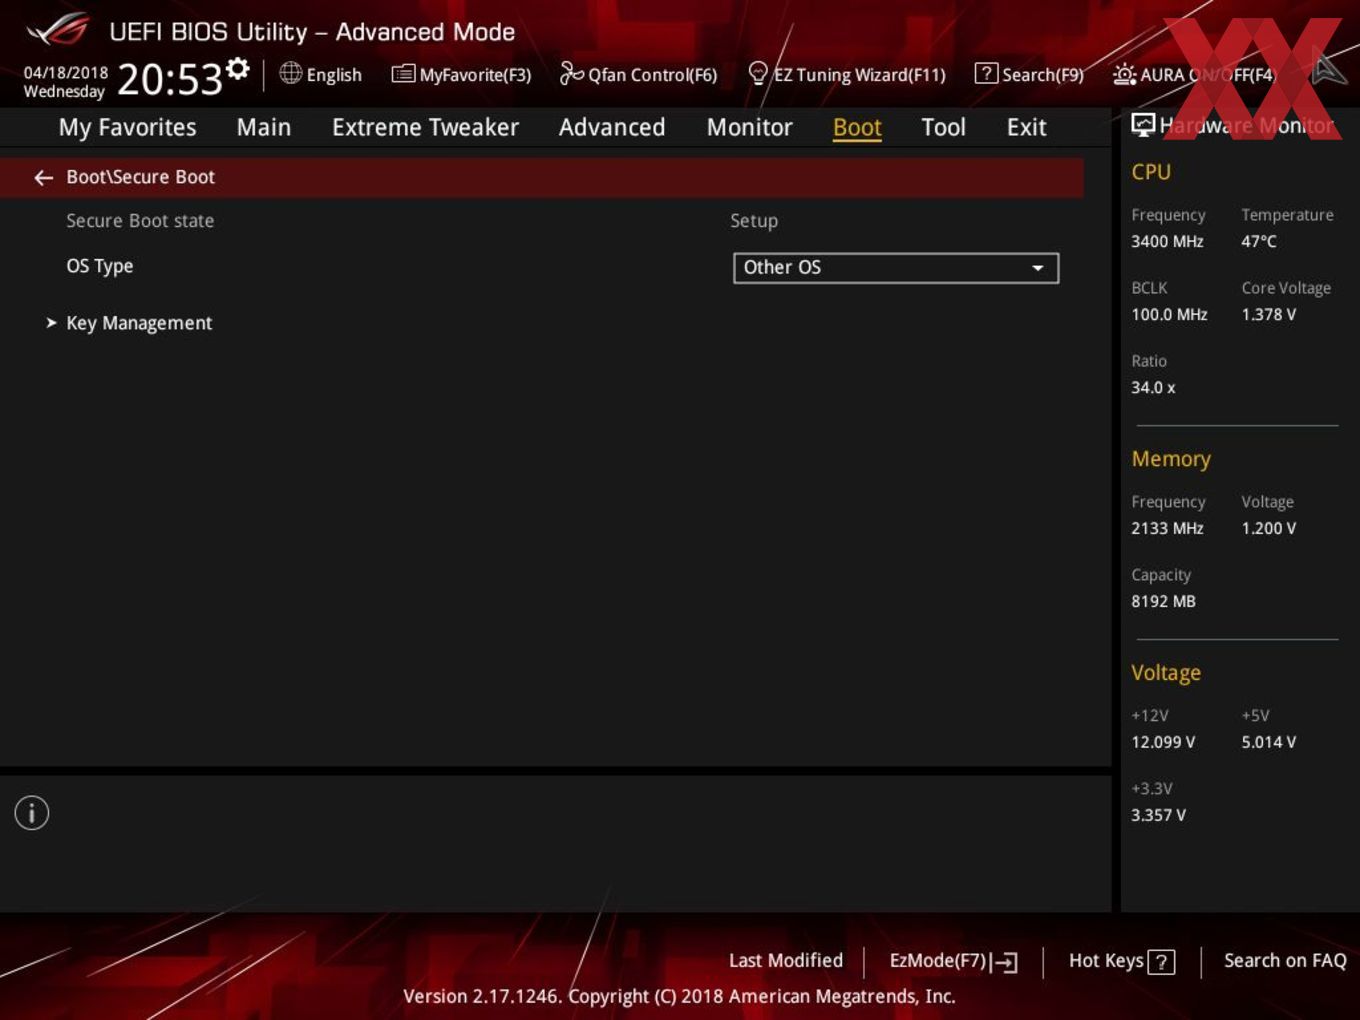
Task: Open MyFavorite(F3) list
Action: click(461, 74)
